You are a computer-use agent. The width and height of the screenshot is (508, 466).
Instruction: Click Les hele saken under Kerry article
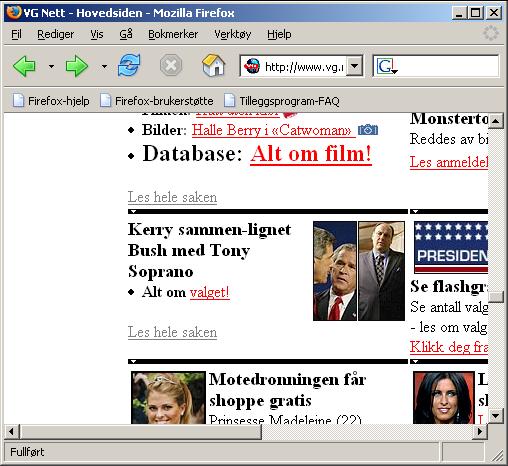click(172, 332)
